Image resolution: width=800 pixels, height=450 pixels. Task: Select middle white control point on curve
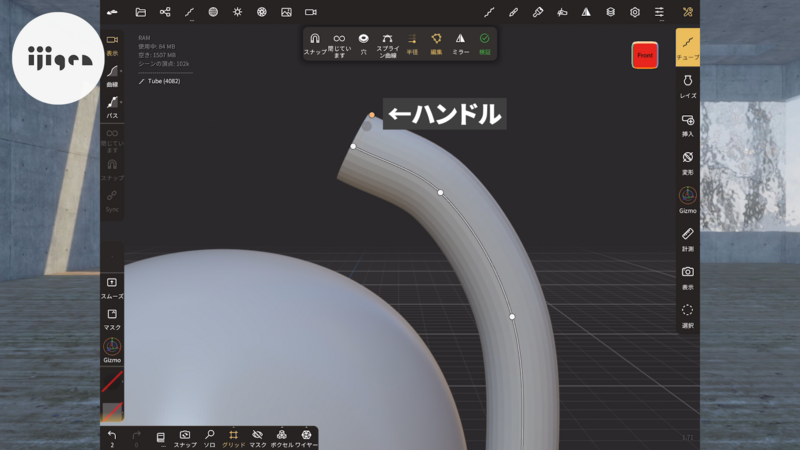[x=440, y=192]
